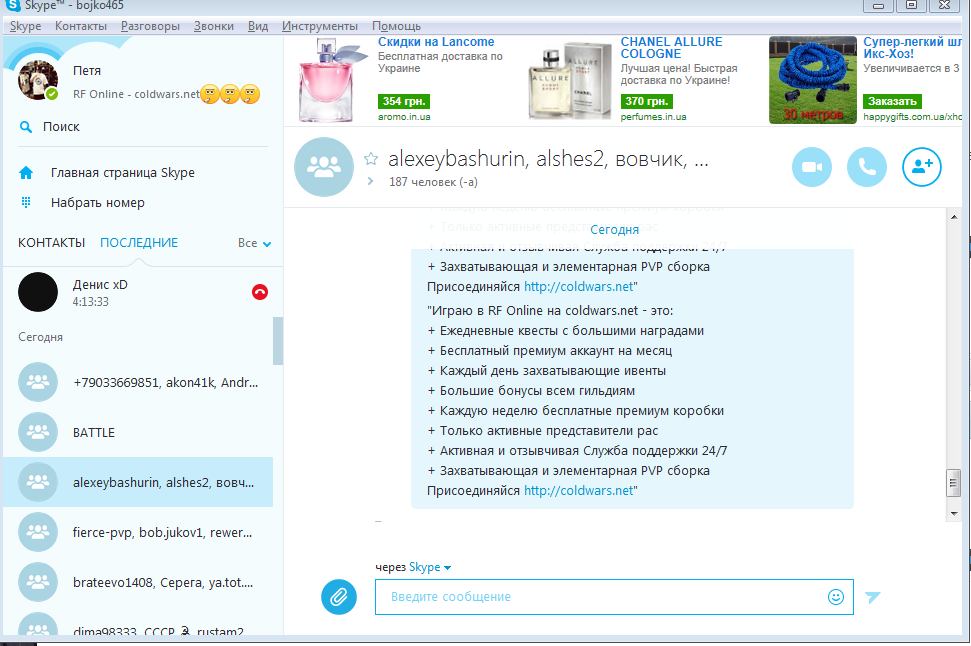Hang up the Денис xD call
Screen dimensions: 971x646
[260, 292]
